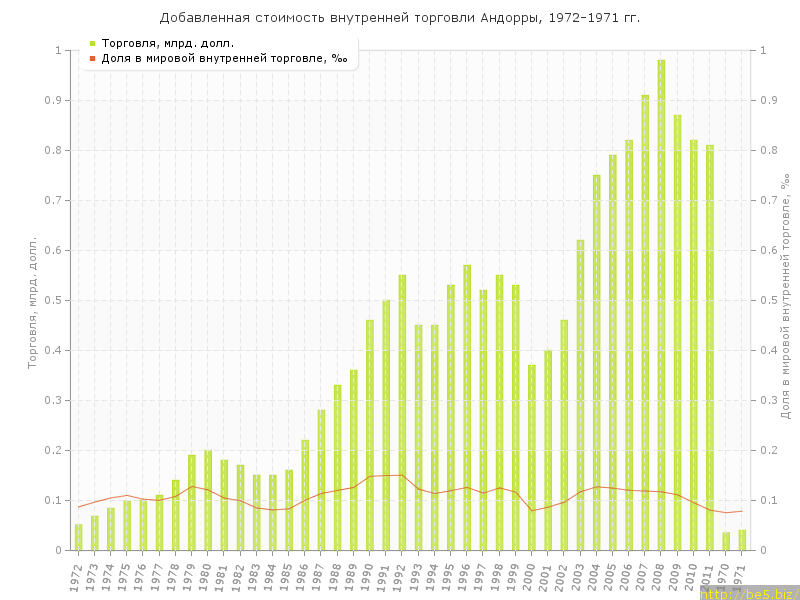Click the green legend marker for Торговля

[x=92, y=43]
